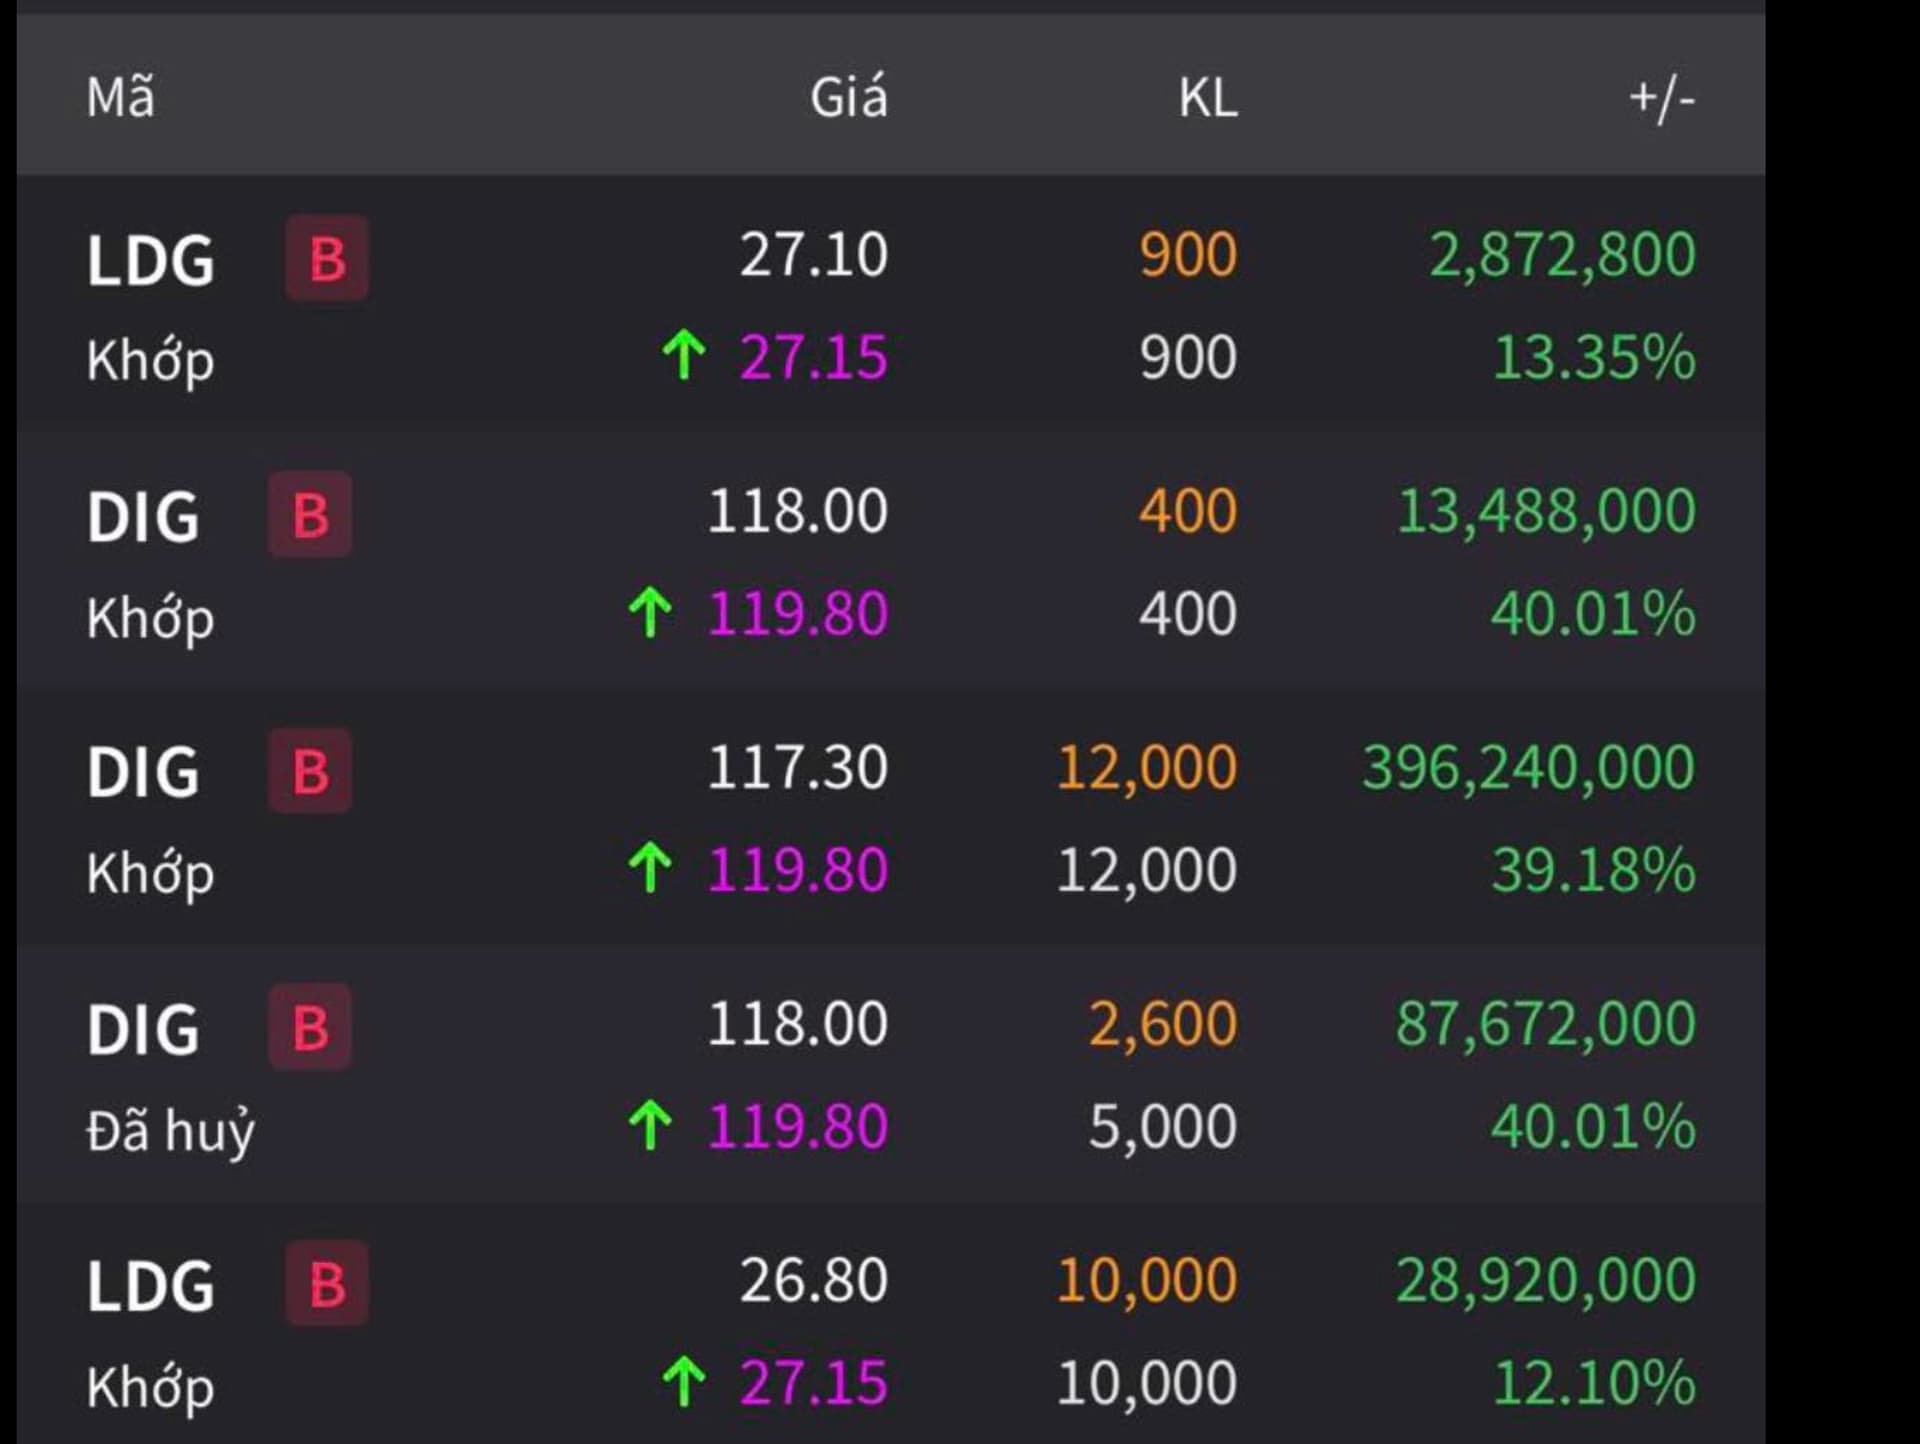Image resolution: width=1920 pixels, height=1444 pixels.
Task: Click the 28,920,000 profit value
Action: (x=1545, y=1280)
